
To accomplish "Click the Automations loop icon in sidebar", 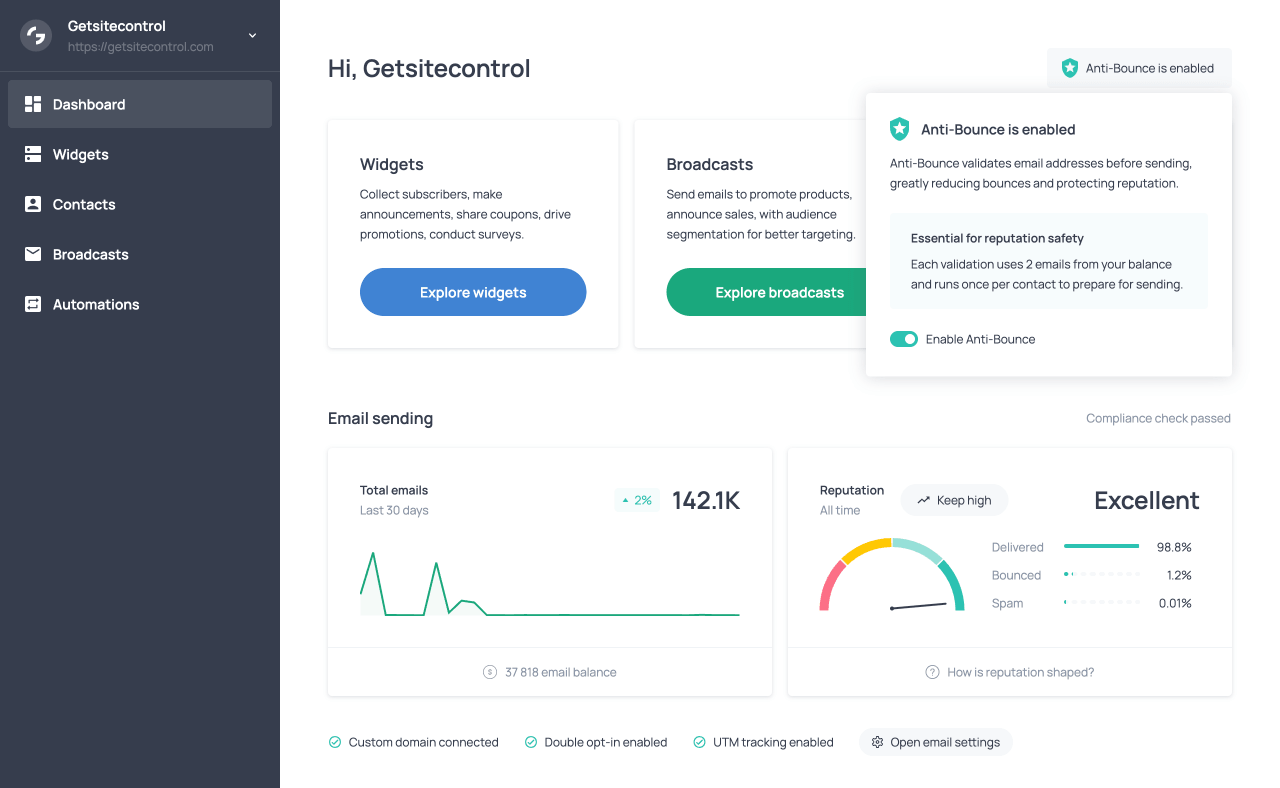I will [33, 304].
